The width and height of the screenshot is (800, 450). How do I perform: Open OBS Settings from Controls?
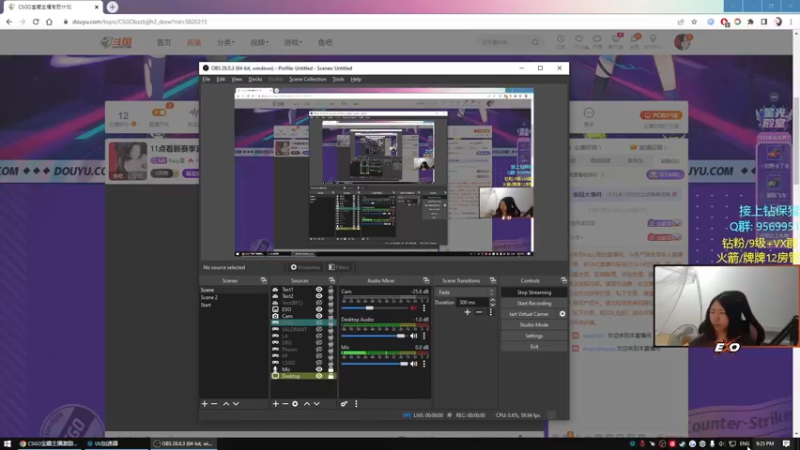pyautogui.click(x=534, y=336)
